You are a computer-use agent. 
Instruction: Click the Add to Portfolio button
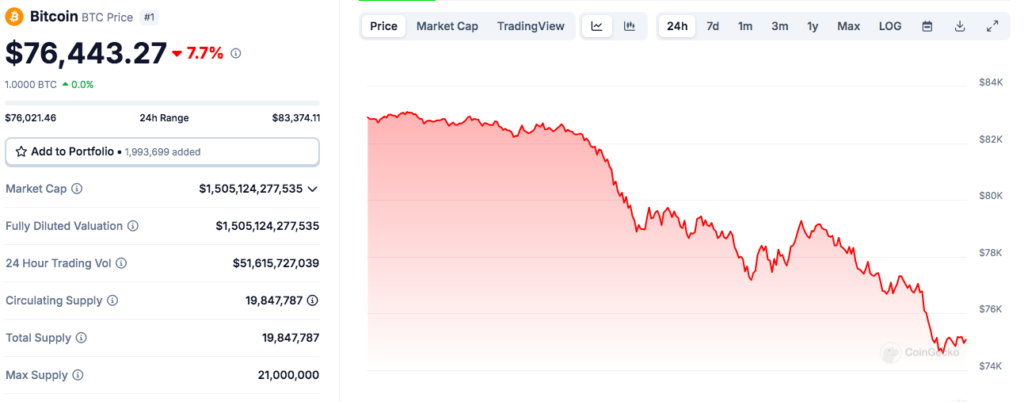[162, 151]
